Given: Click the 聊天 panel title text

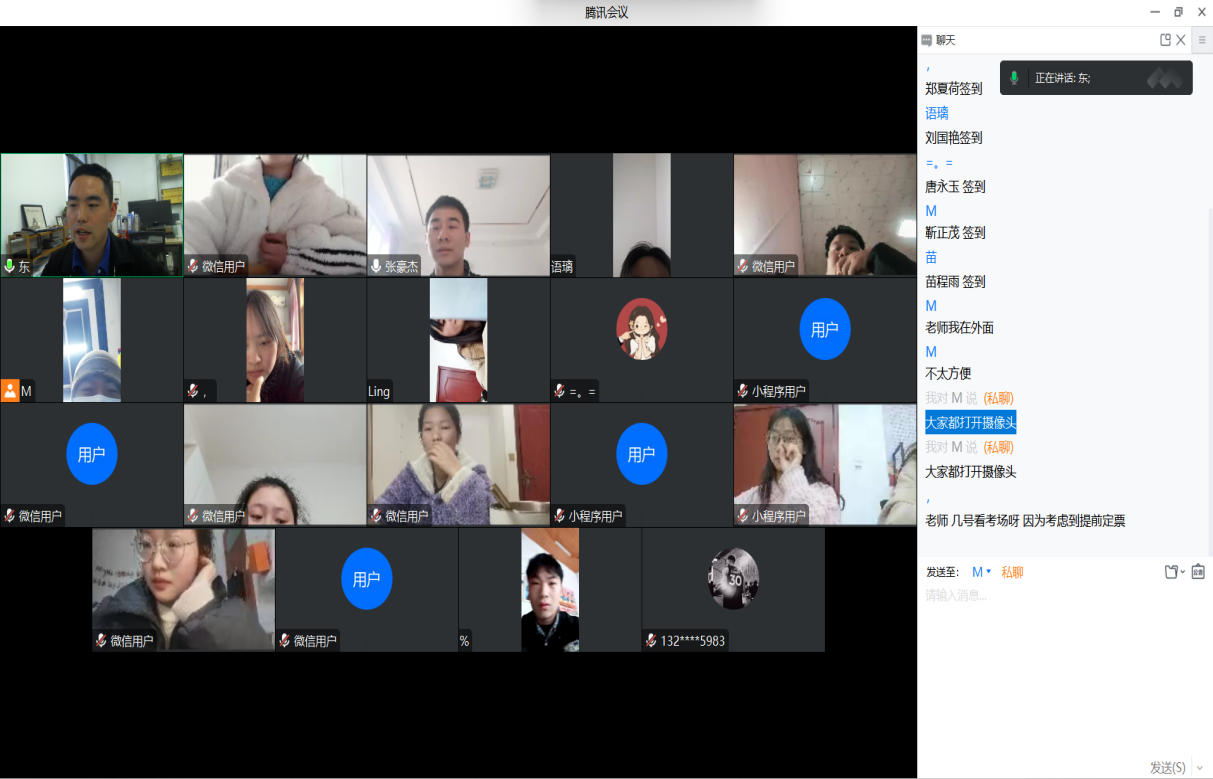Looking at the screenshot, I should 945,40.
